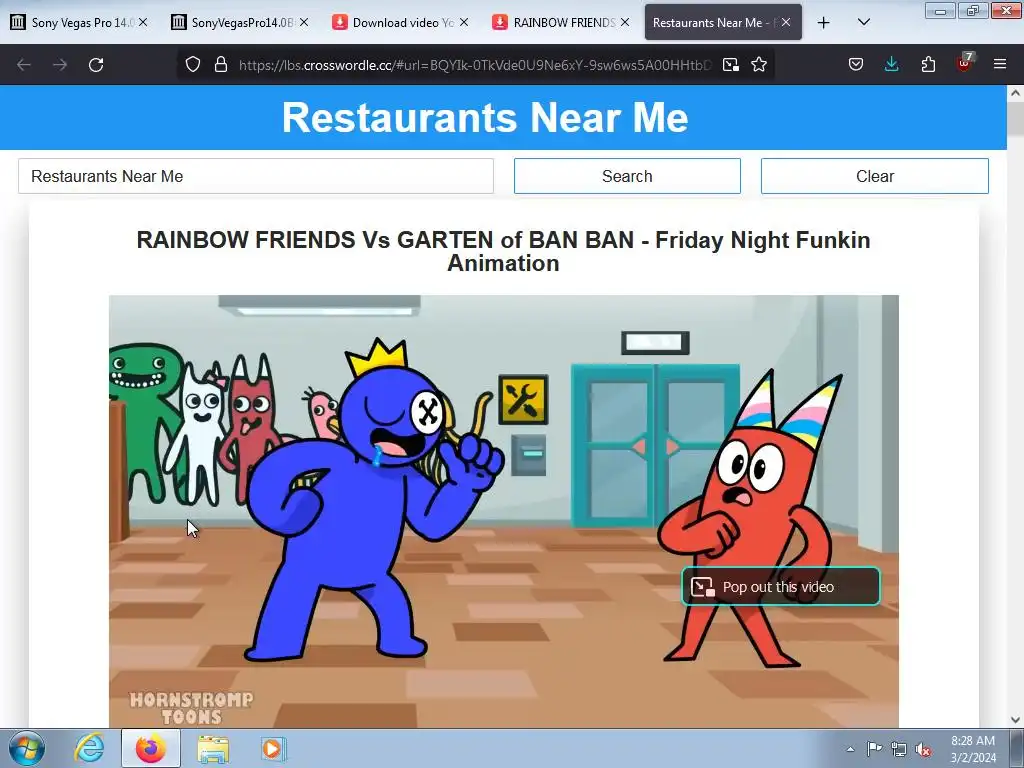1024x768 pixels.
Task: Show site security padlock info
Action: pos(221,65)
